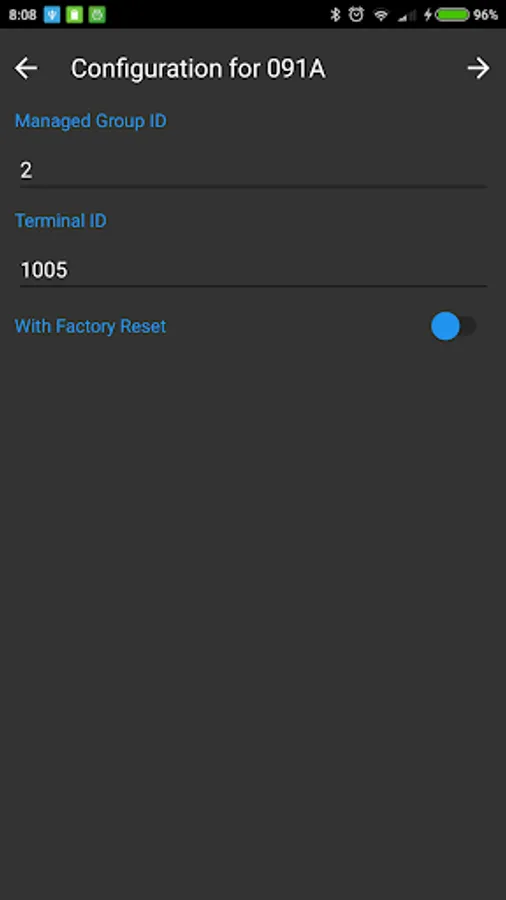The height and width of the screenshot is (900, 506).
Task: Tap the cellular signal bars icon
Action: coord(407,15)
